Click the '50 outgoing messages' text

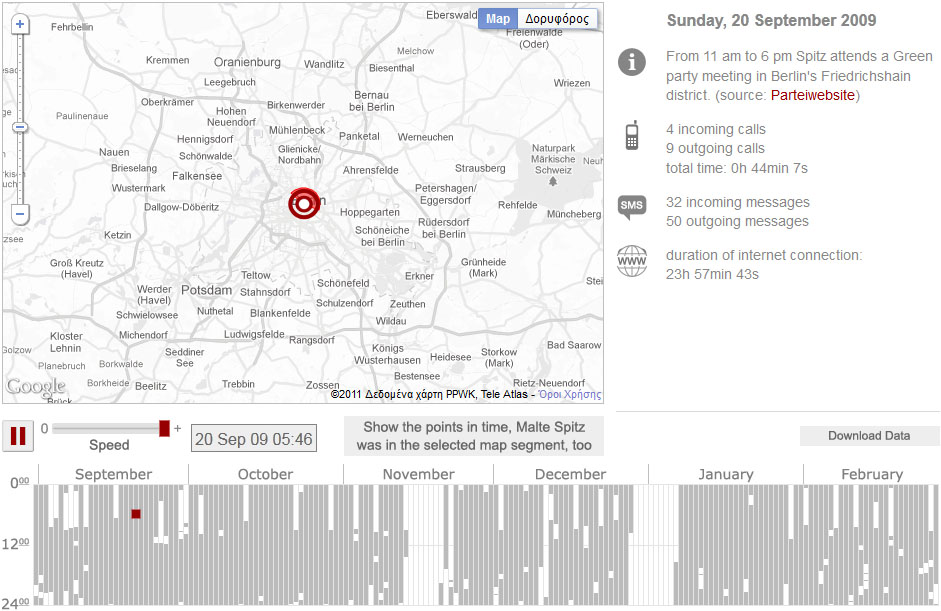coord(737,221)
